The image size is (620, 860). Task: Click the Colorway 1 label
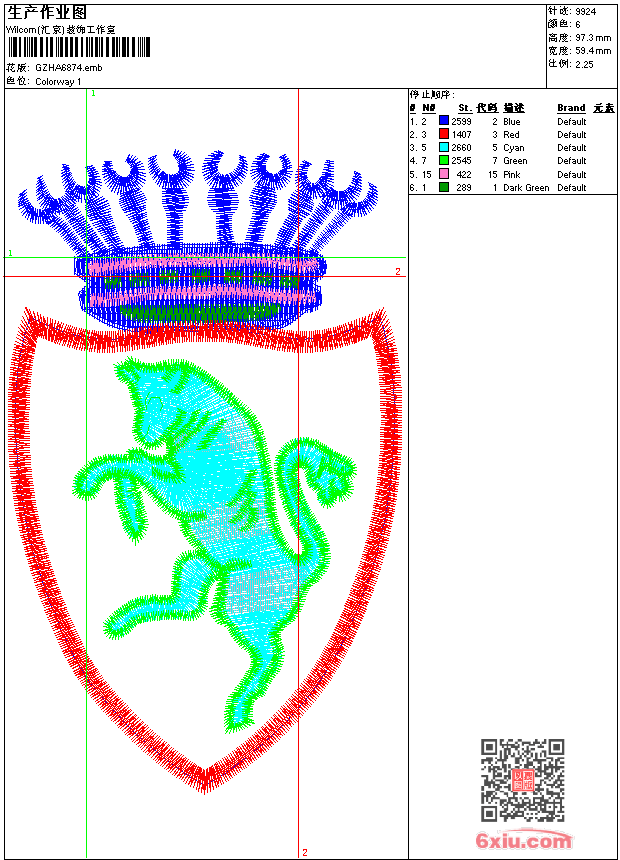click(58, 82)
